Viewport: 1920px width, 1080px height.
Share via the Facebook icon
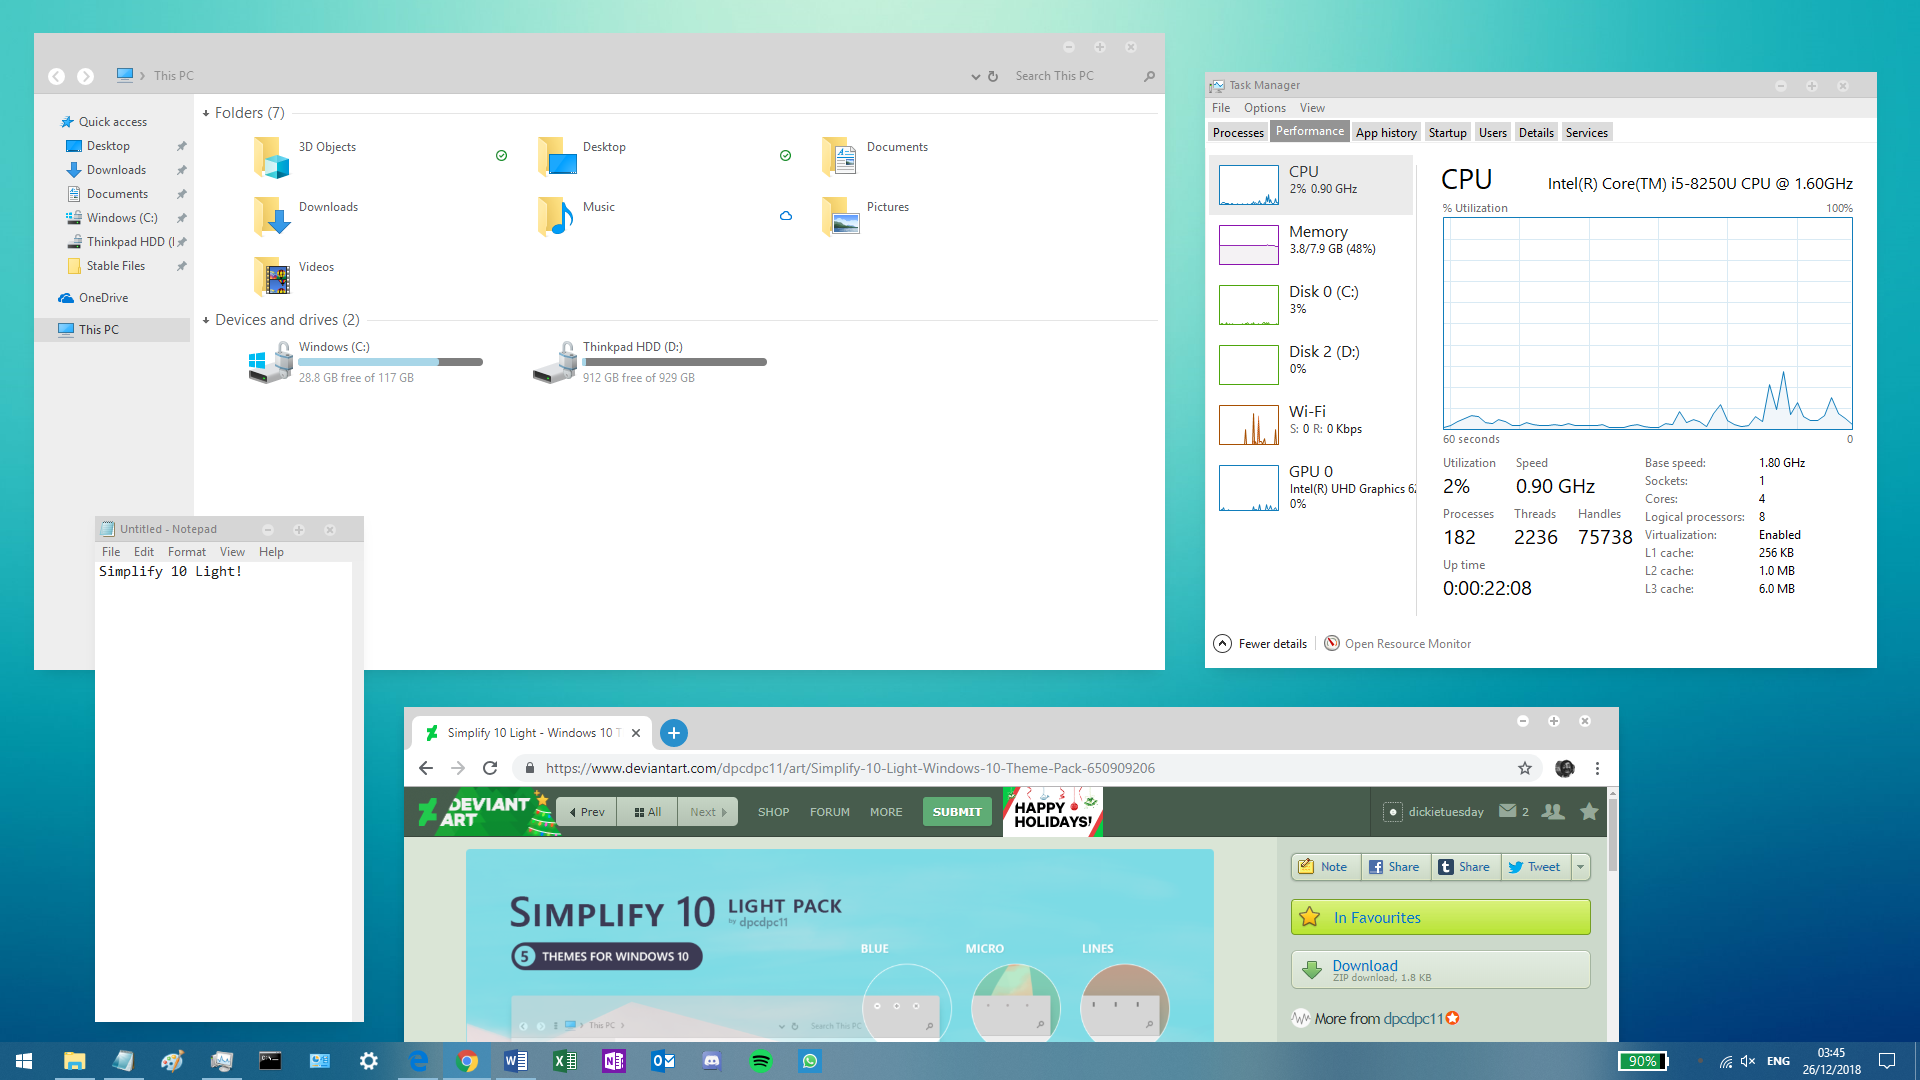(x=1374, y=866)
